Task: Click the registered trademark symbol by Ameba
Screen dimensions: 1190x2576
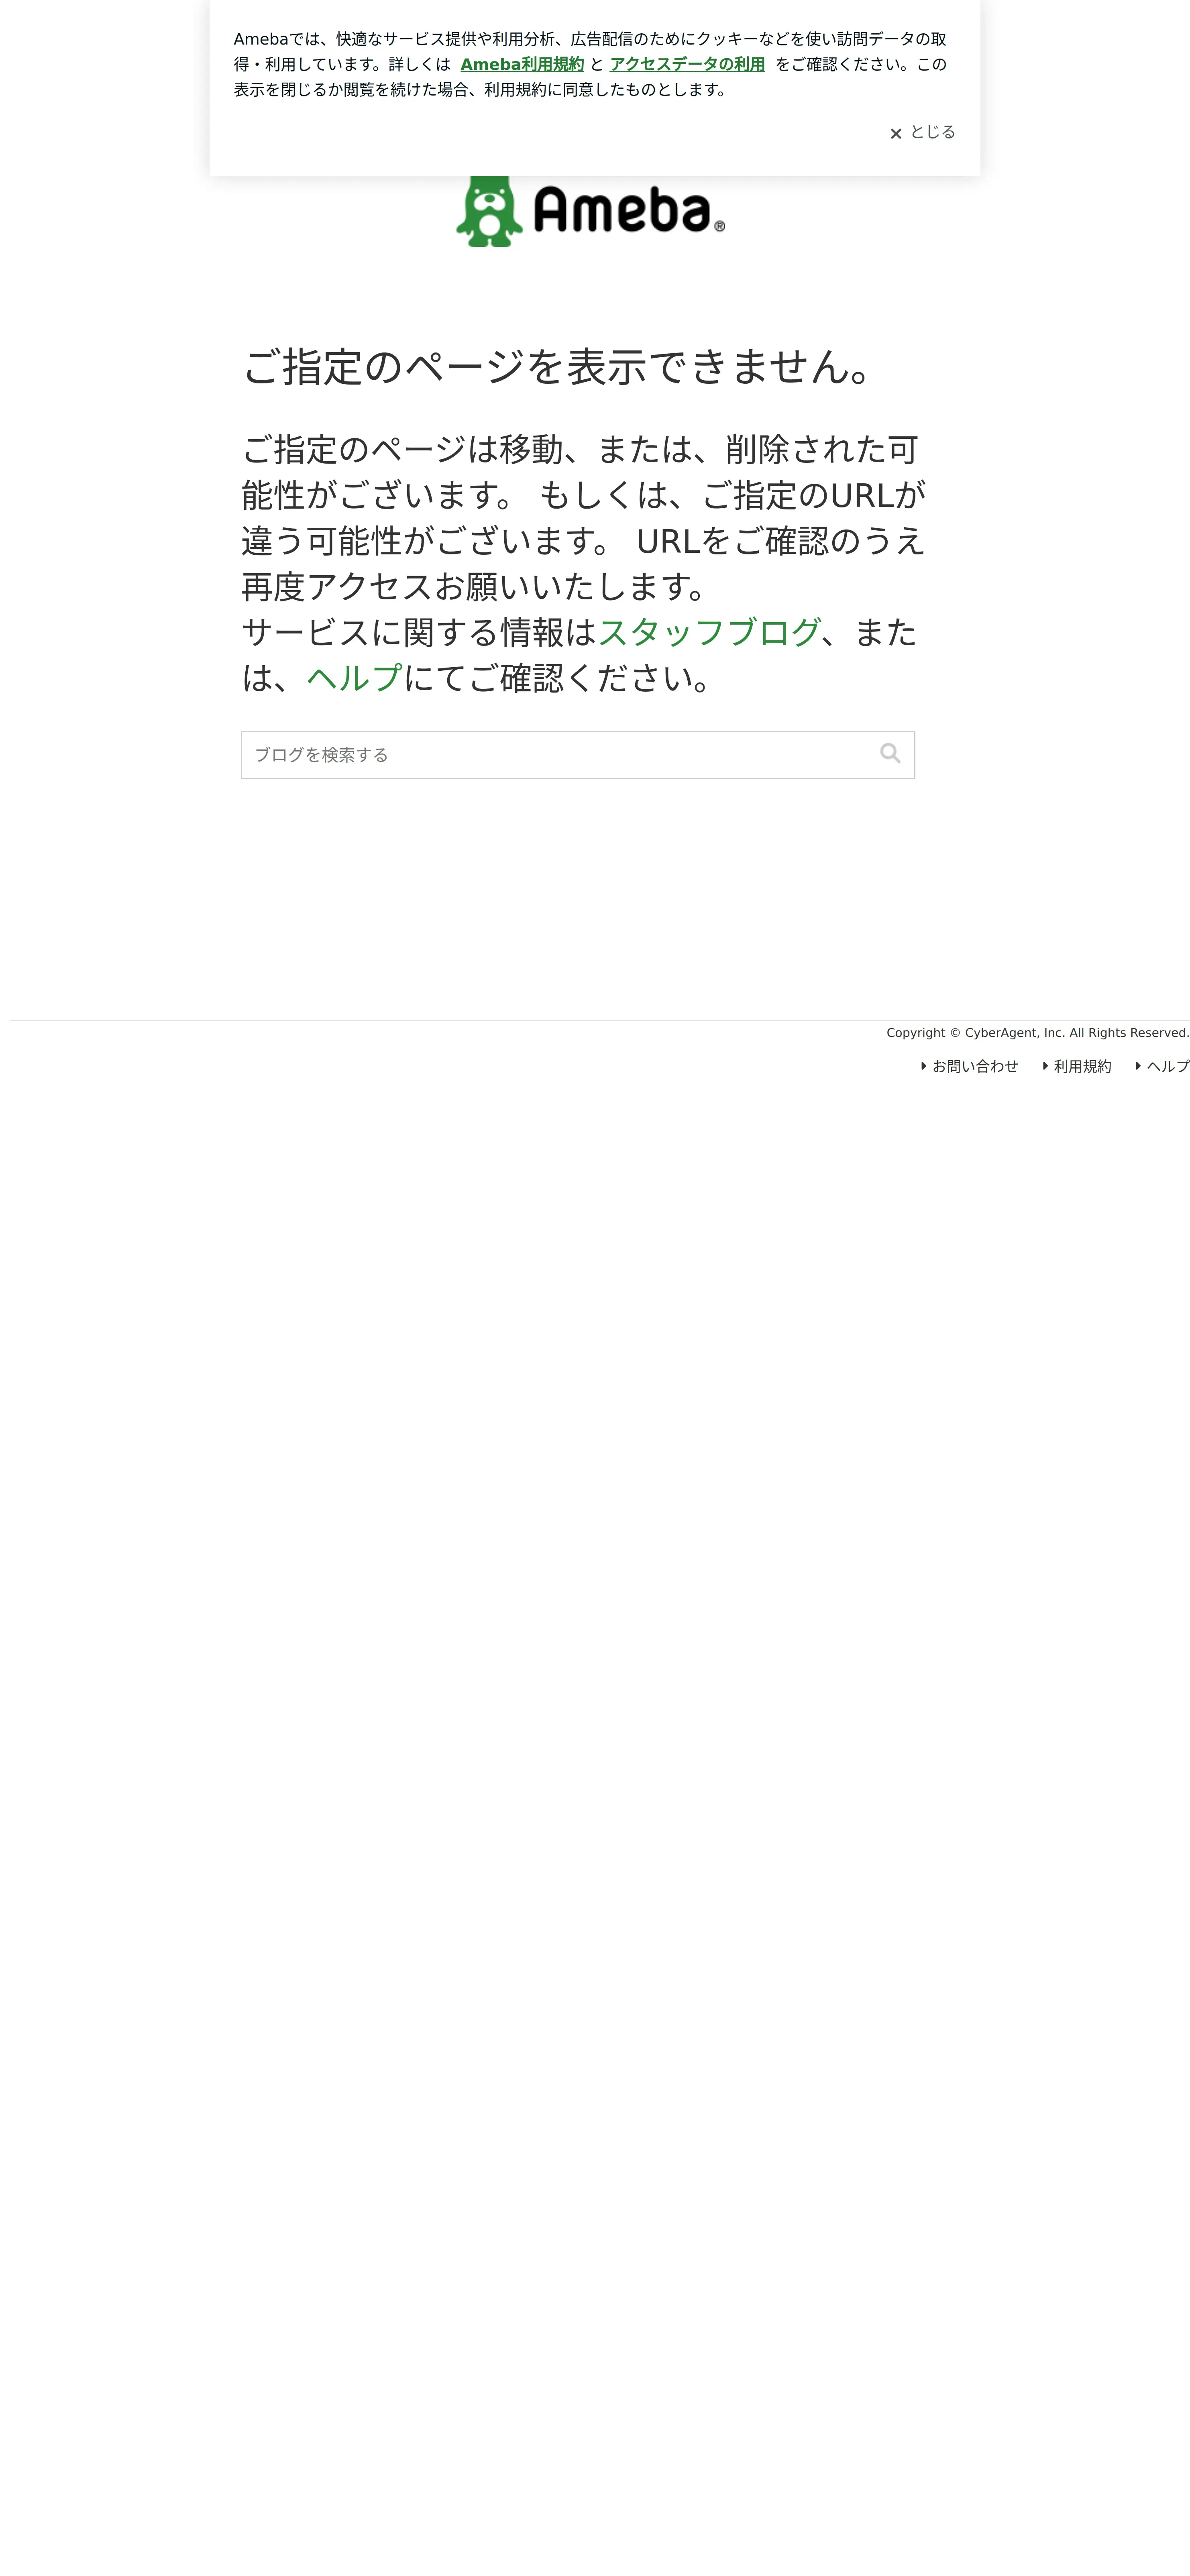Action: (x=719, y=227)
